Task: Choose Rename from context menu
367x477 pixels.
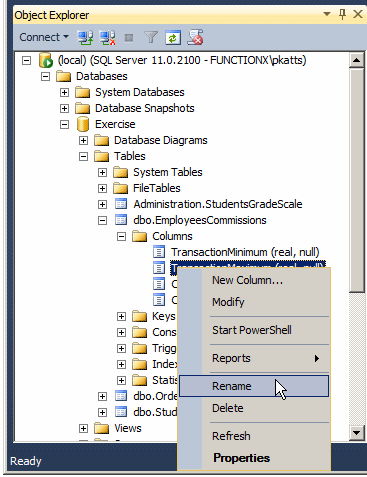Action: pos(254,386)
